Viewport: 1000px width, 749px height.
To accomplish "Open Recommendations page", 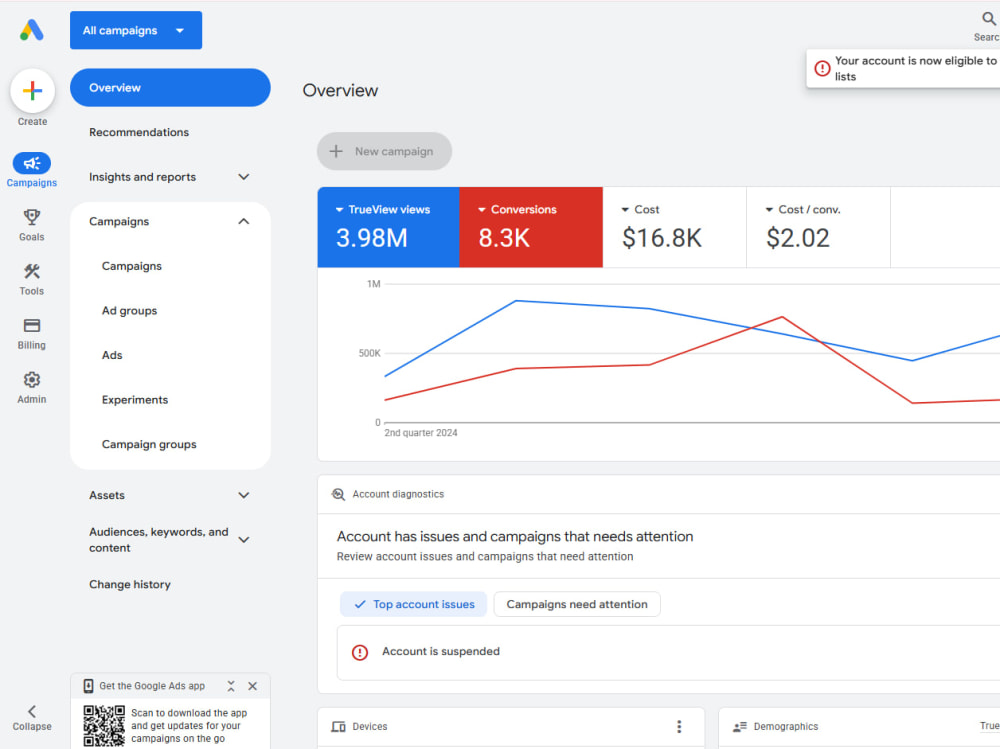I will click(139, 132).
